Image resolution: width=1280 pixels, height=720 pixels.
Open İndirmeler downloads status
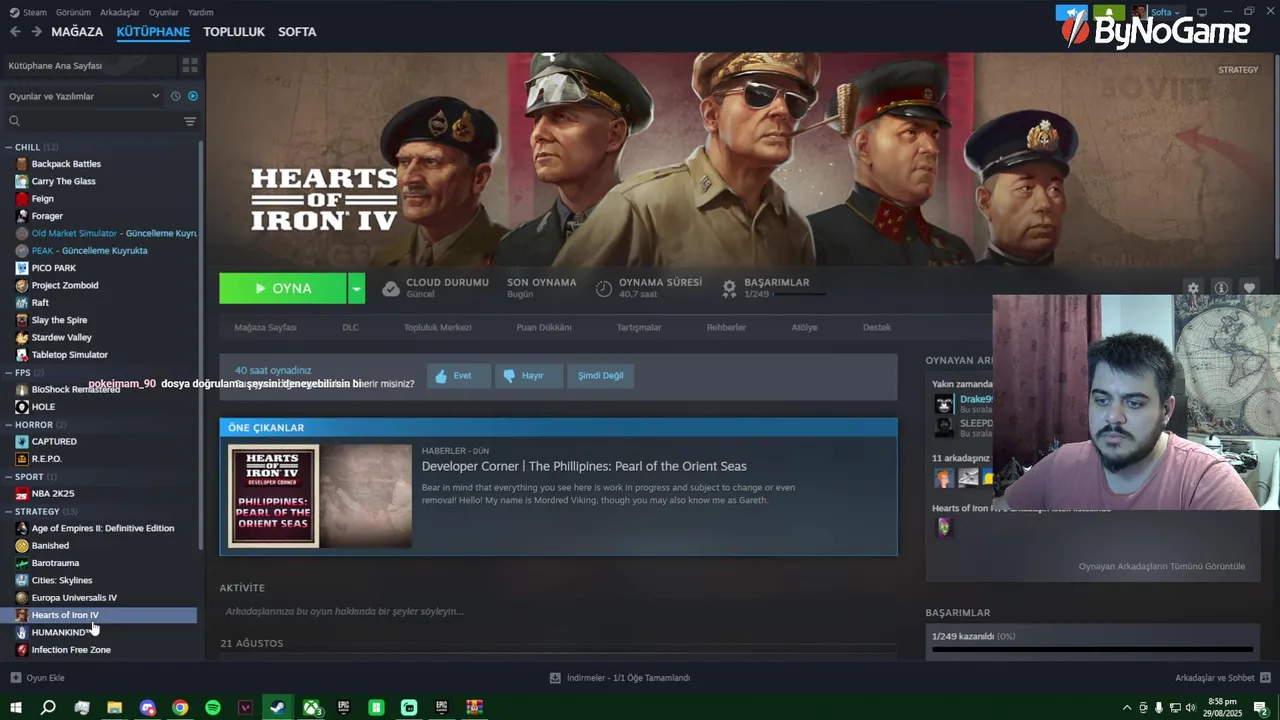coord(620,678)
